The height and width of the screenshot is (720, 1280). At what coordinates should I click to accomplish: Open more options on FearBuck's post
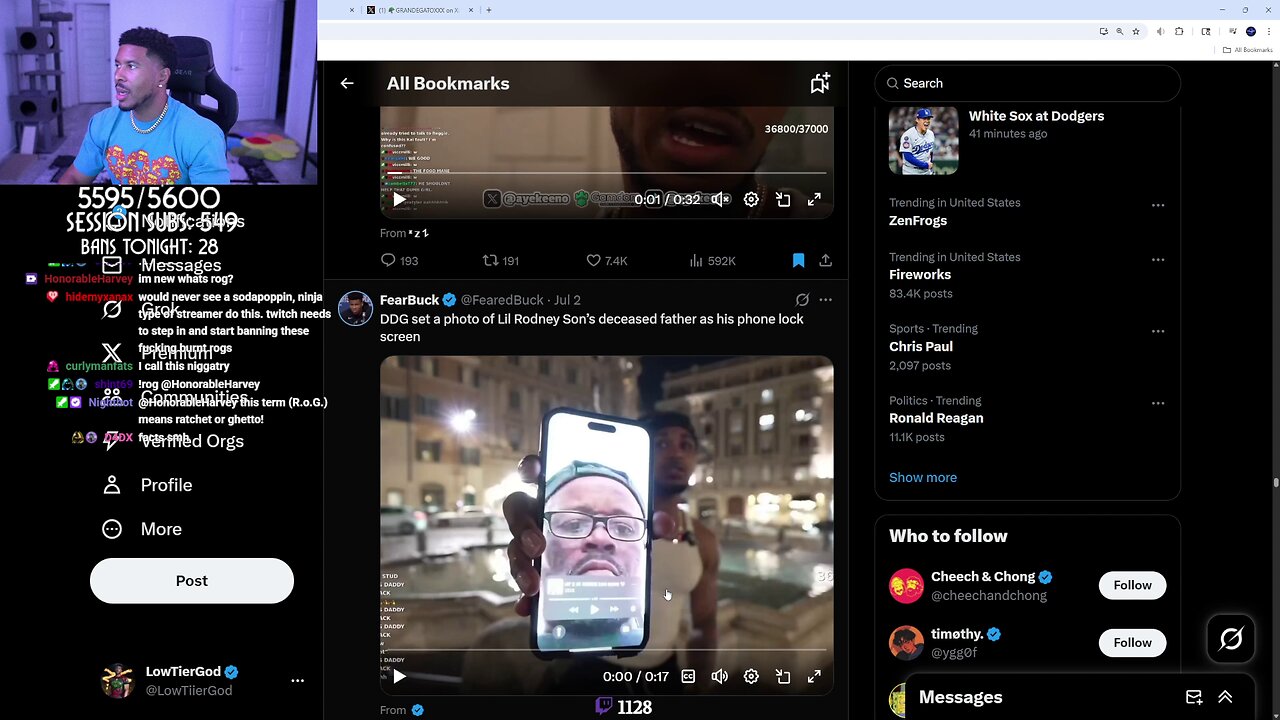825,300
